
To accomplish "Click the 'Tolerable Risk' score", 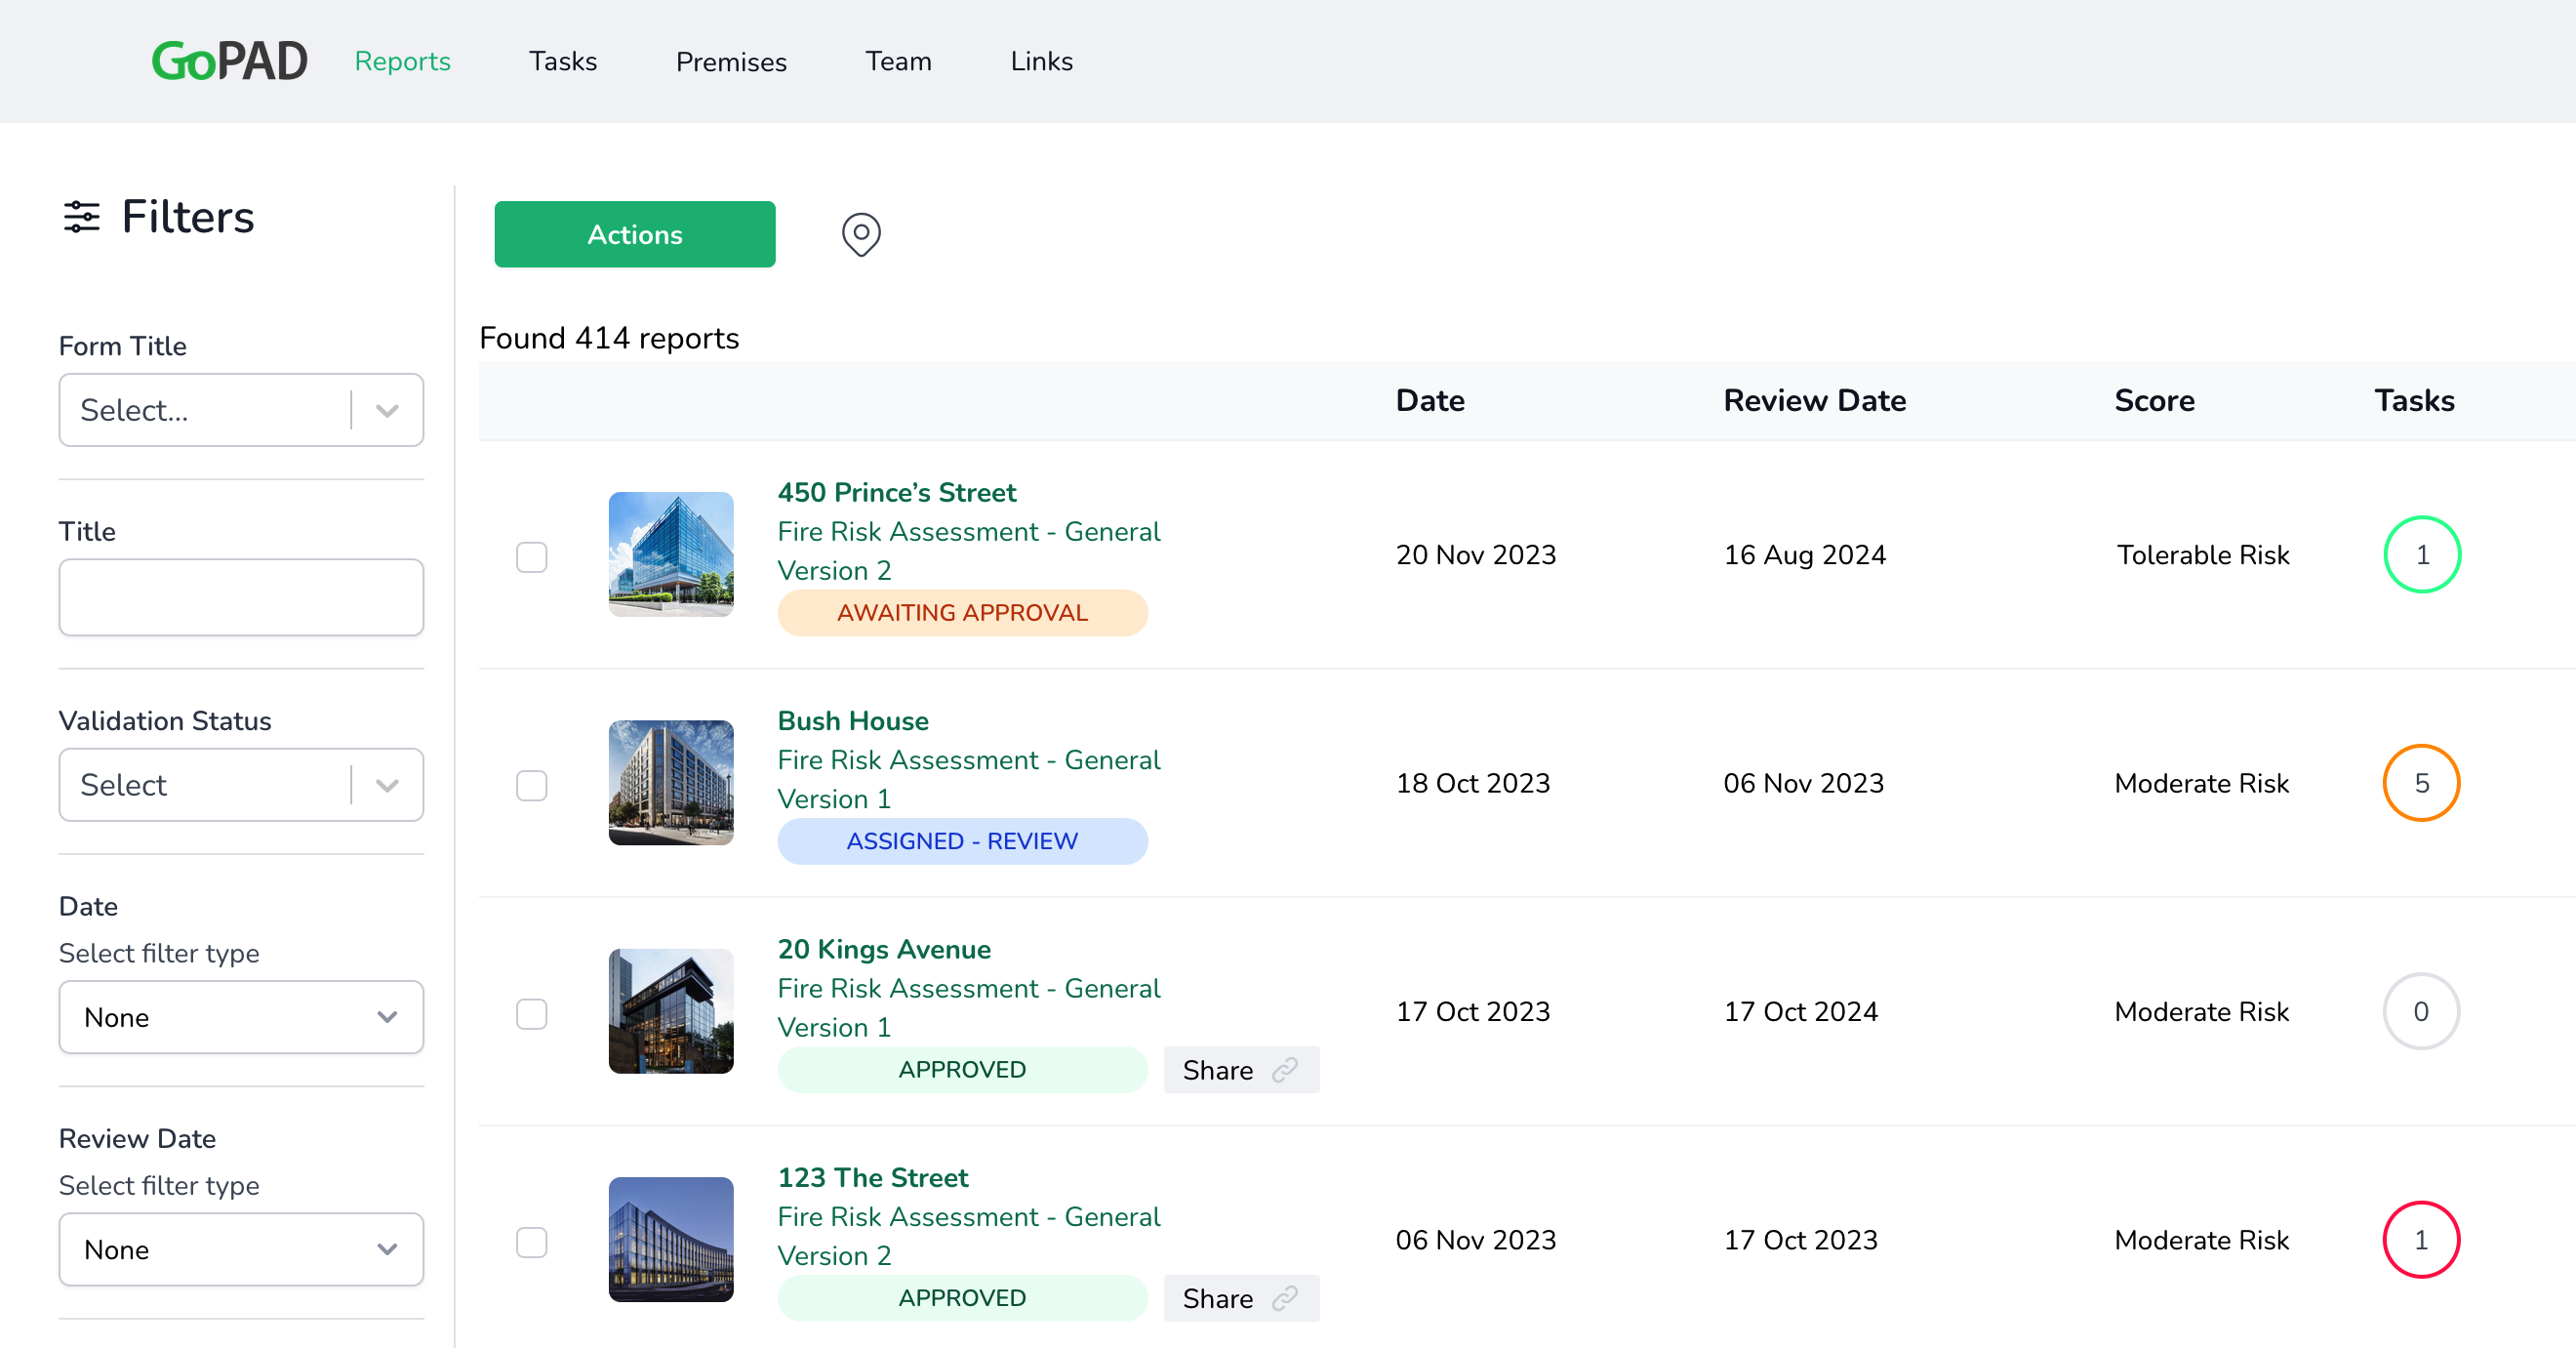I will 2202,554.
